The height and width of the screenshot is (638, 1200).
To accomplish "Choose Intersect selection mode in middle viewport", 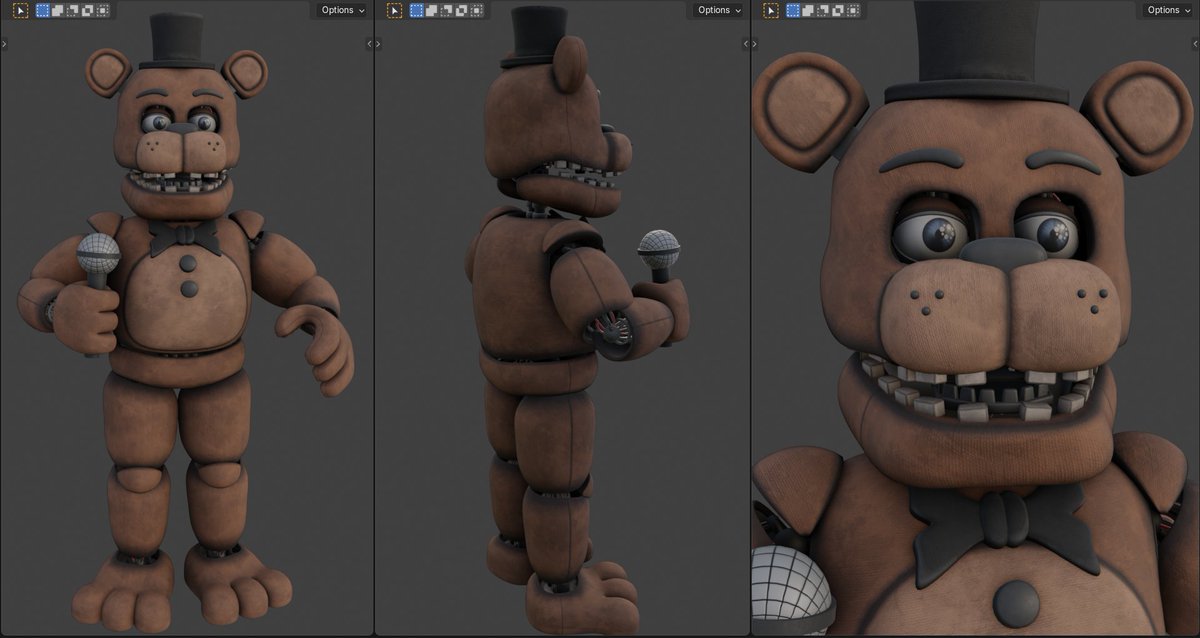I will point(477,10).
